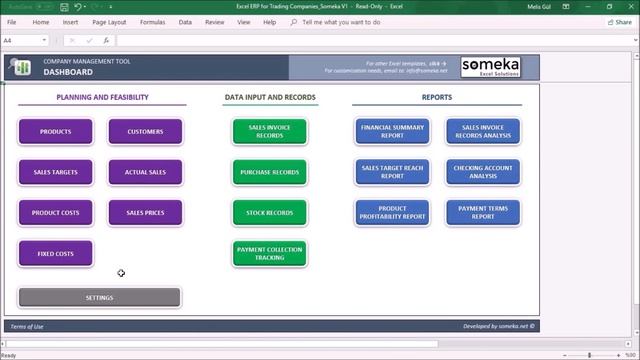
Task: Click the Share button
Action: tap(620, 22)
